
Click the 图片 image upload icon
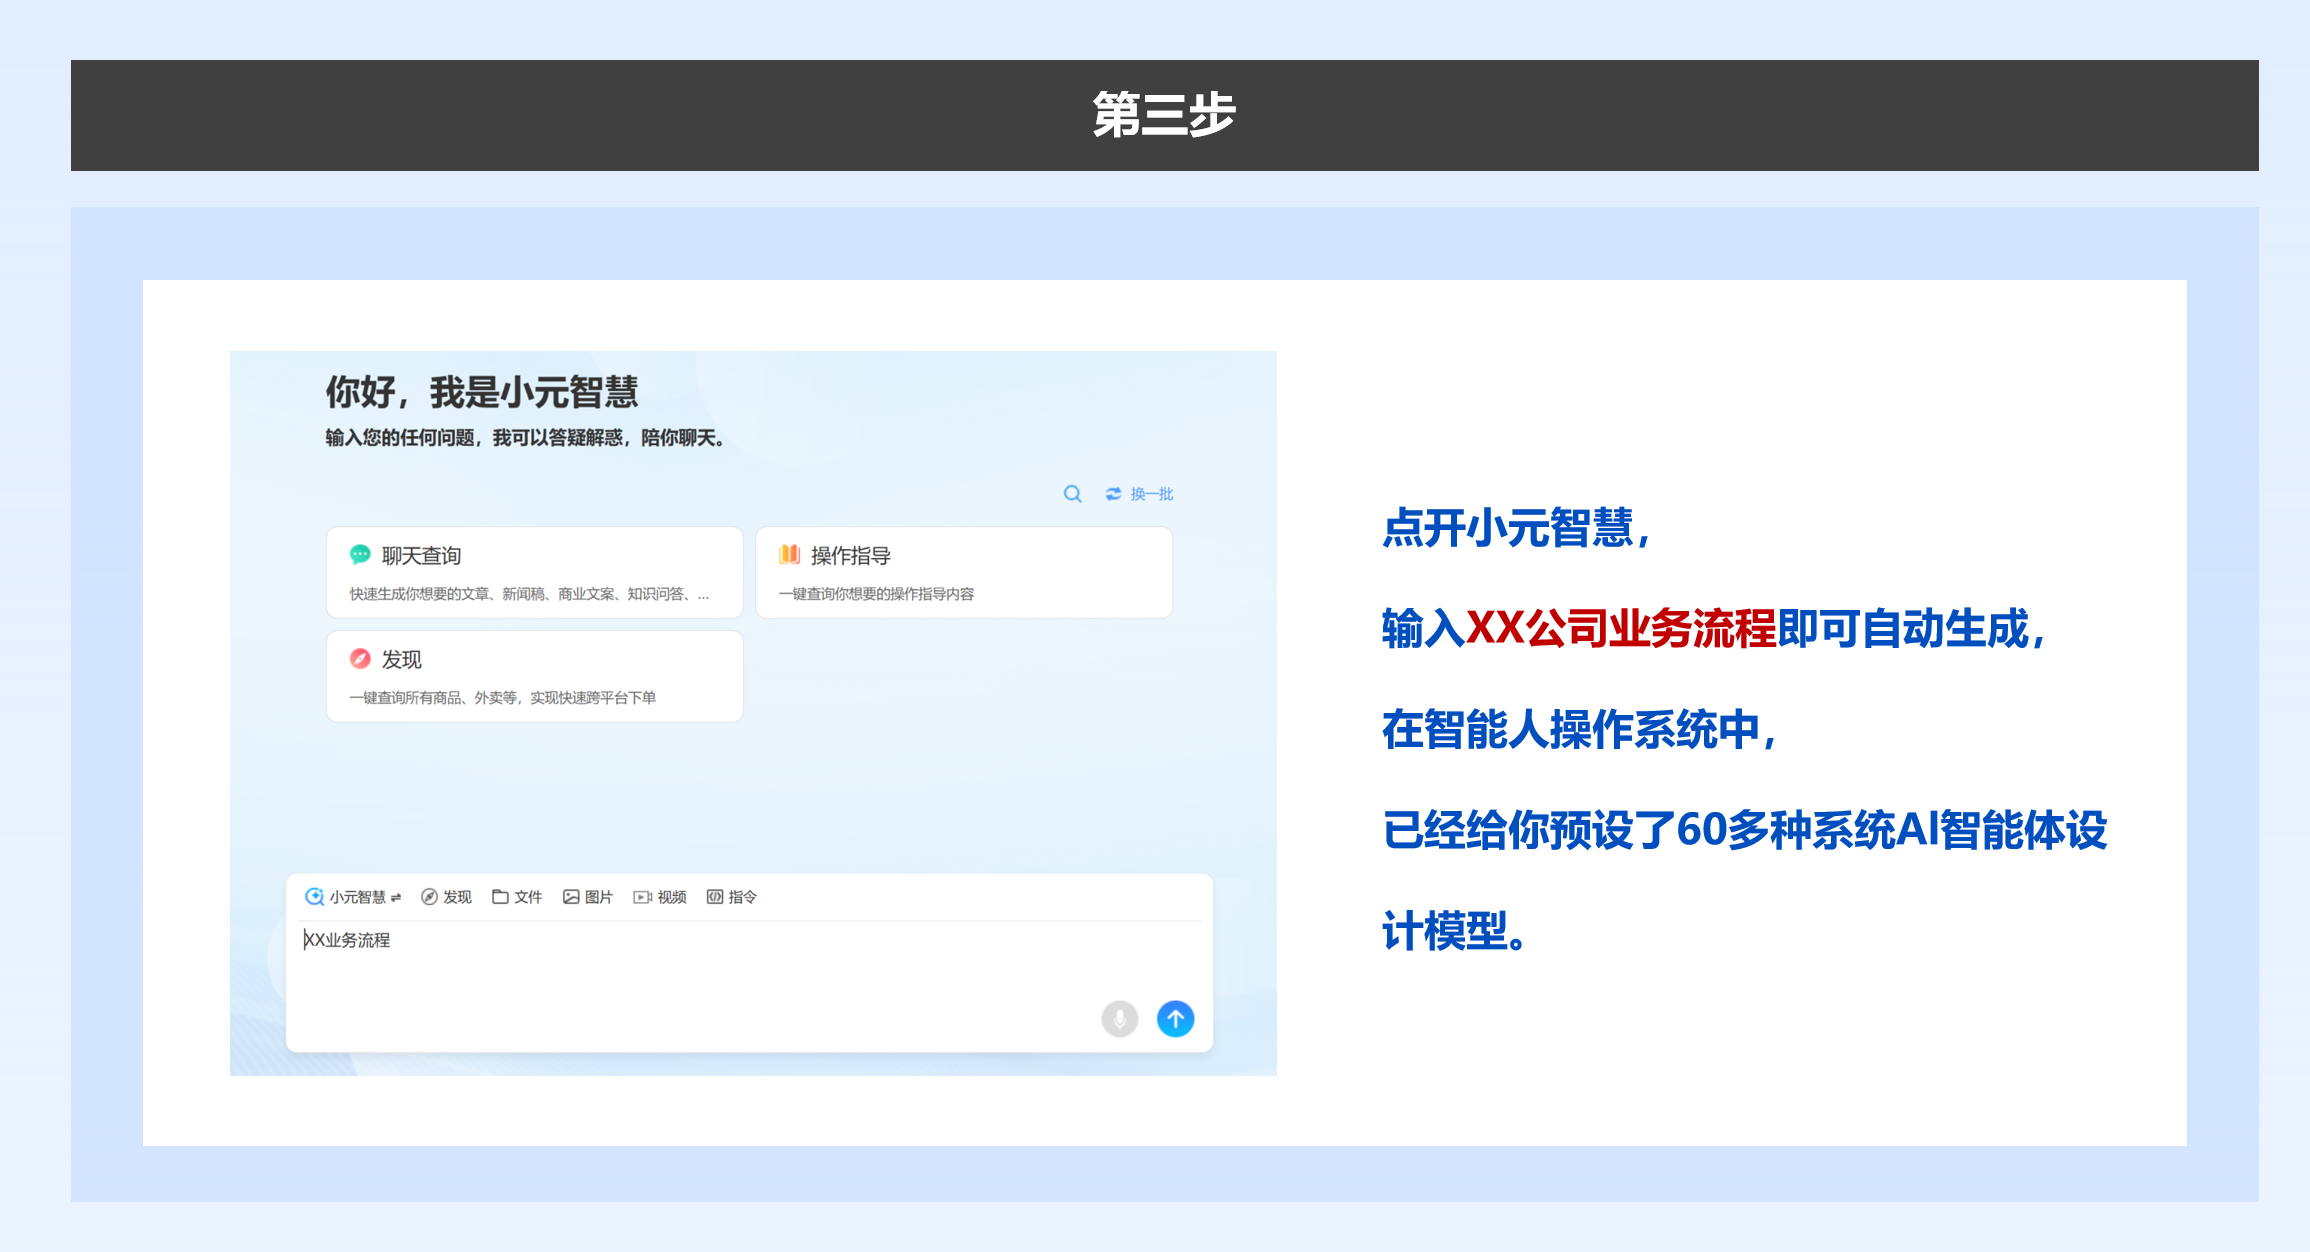(x=571, y=897)
